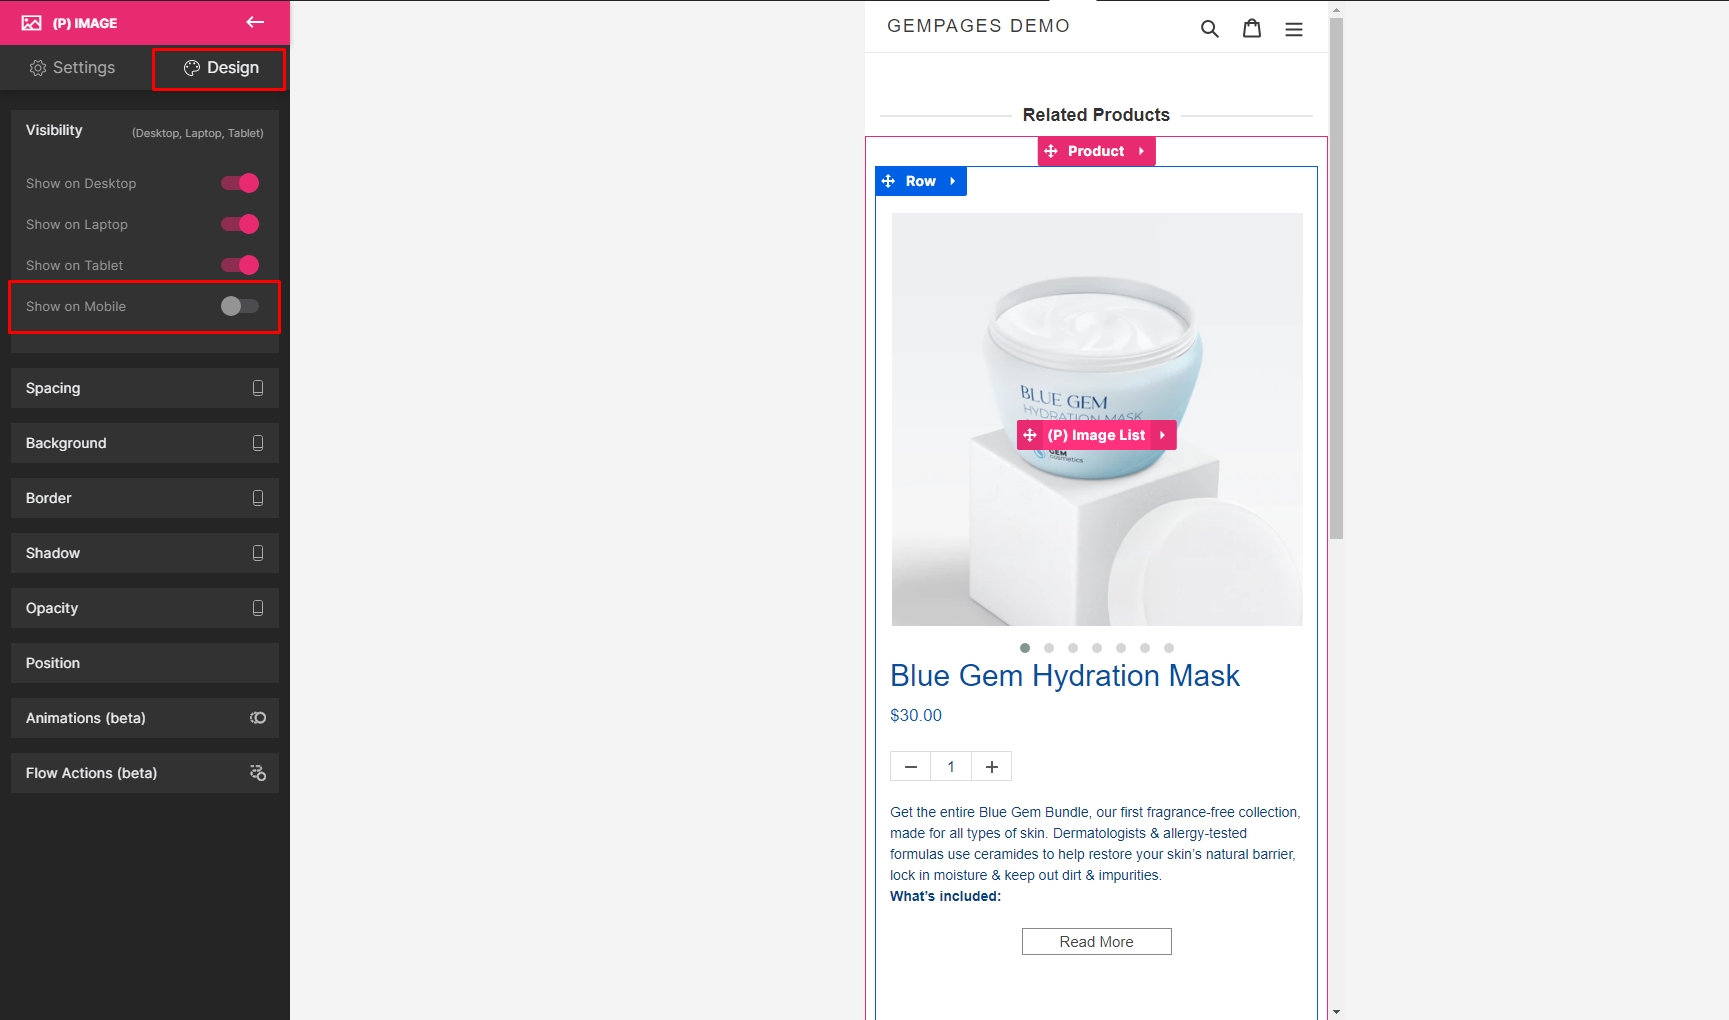Viewport: 1729px width, 1020px height.
Task: Expand the Border section
Action: point(145,498)
